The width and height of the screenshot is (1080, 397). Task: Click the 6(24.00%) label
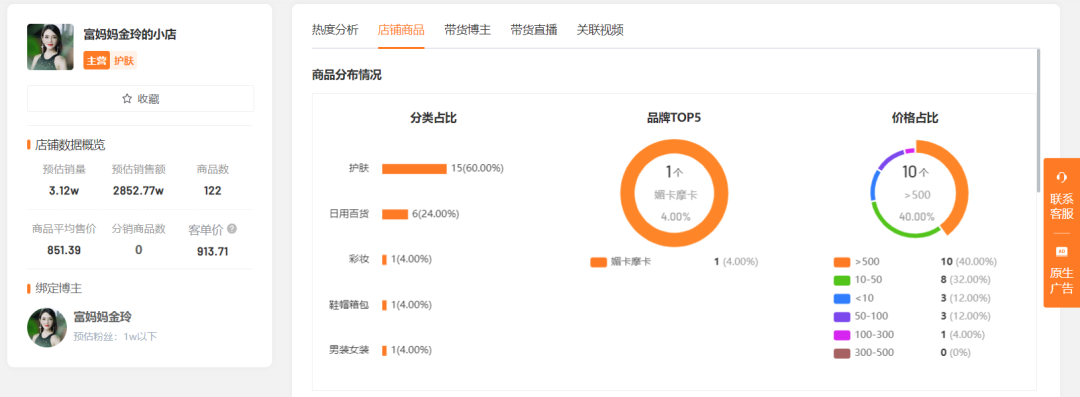pyautogui.click(x=436, y=214)
